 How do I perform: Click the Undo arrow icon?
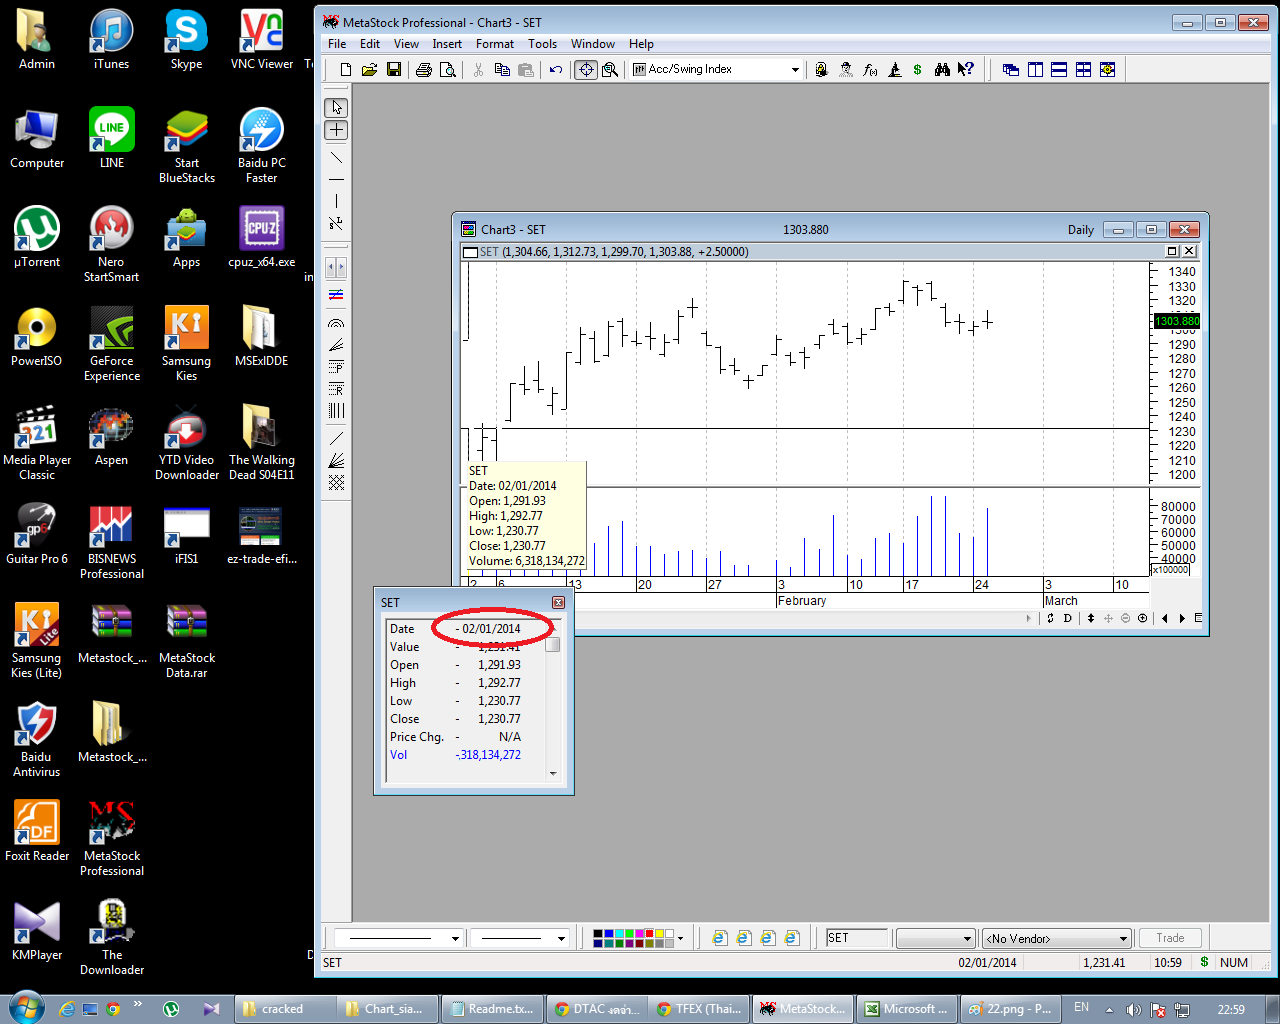pos(556,70)
